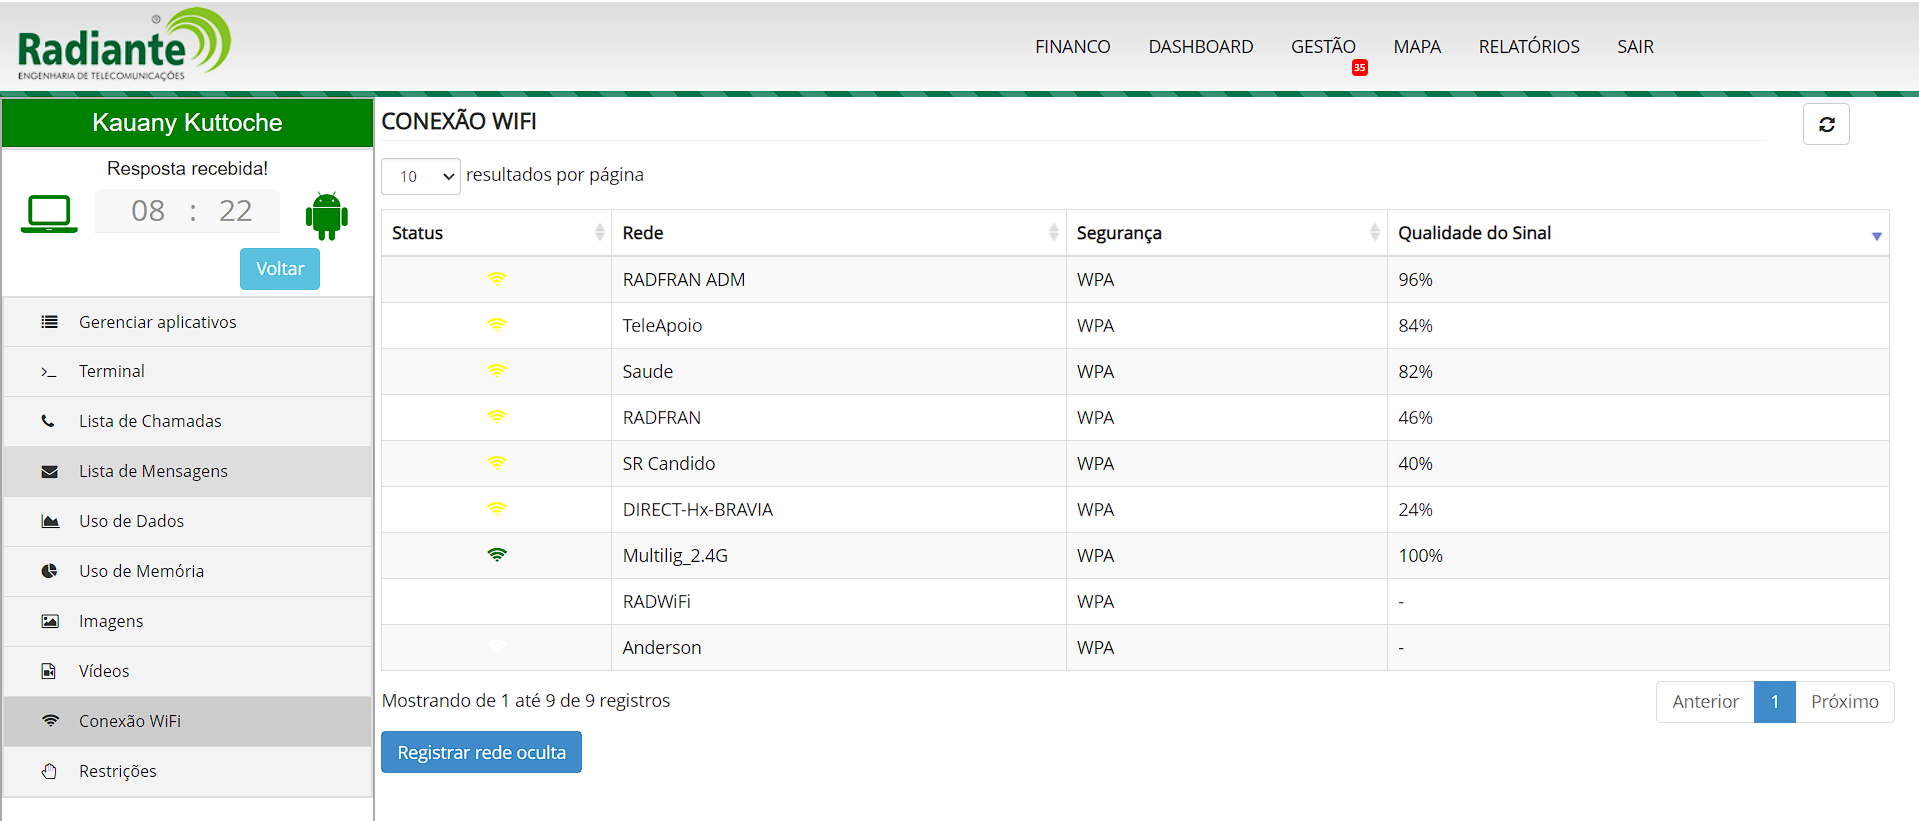Open Terminal from the sidebar
The image size is (1919, 821).
[112, 371]
